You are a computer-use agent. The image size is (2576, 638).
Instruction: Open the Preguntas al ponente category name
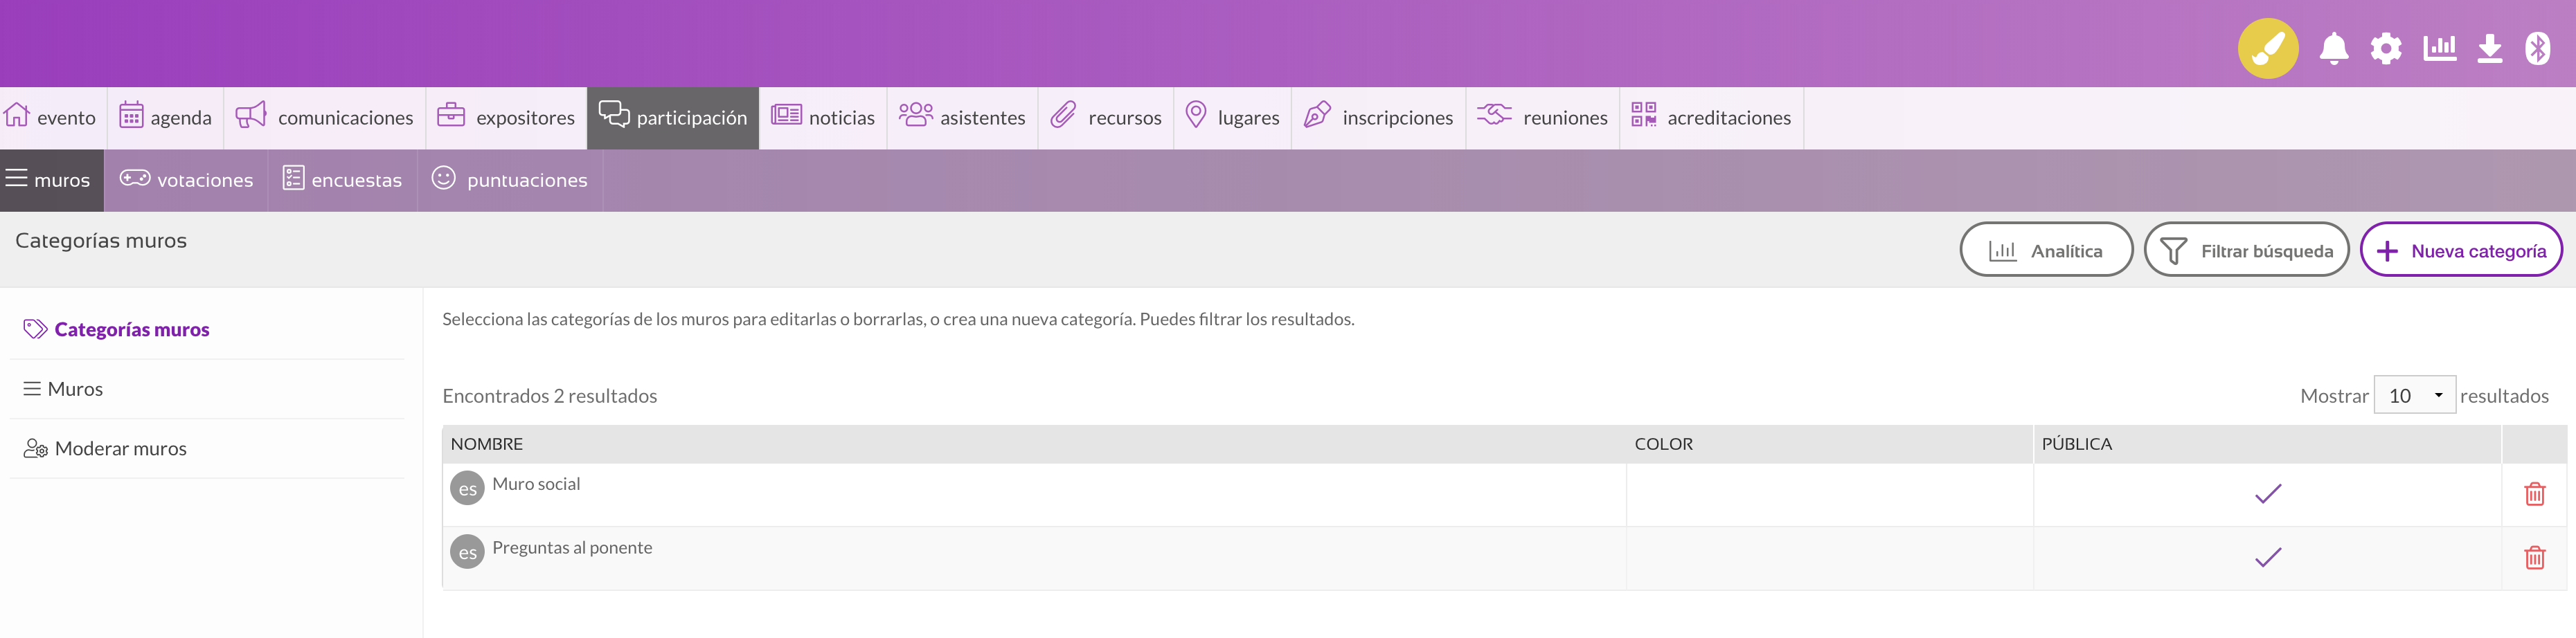(572, 548)
